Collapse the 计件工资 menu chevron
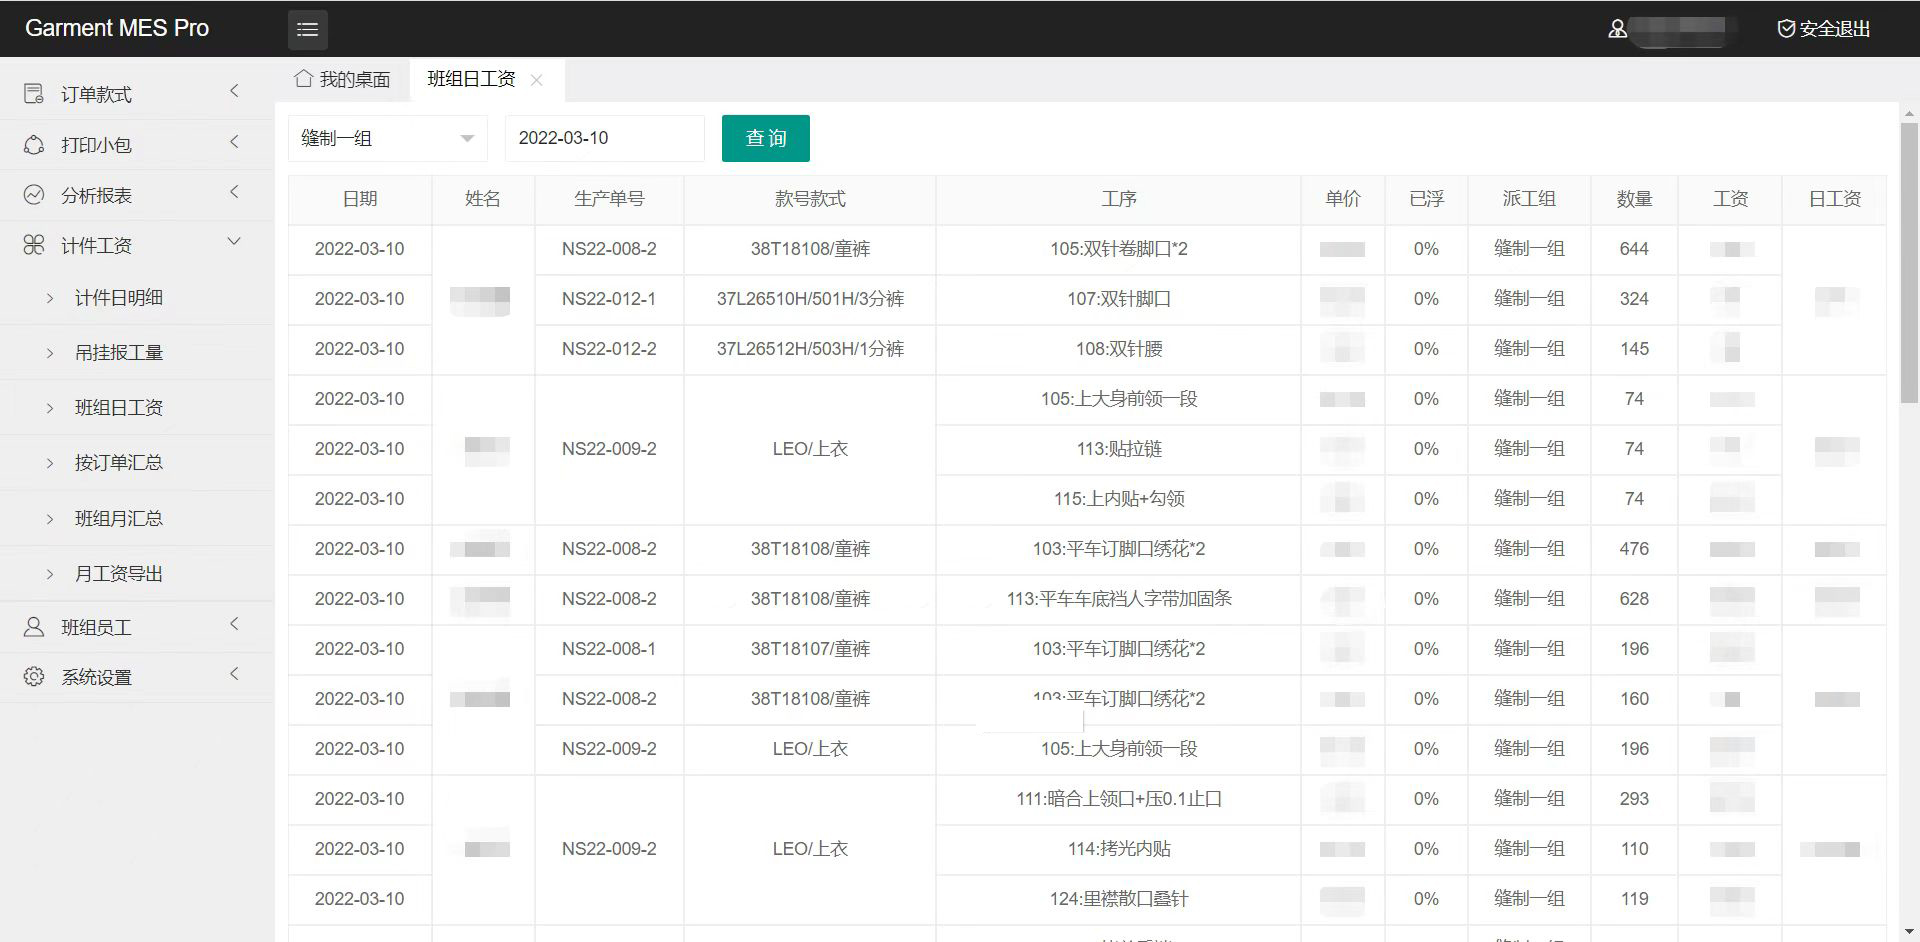The width and height of the screenshot is (1920, 942). (x=234, y=241)
